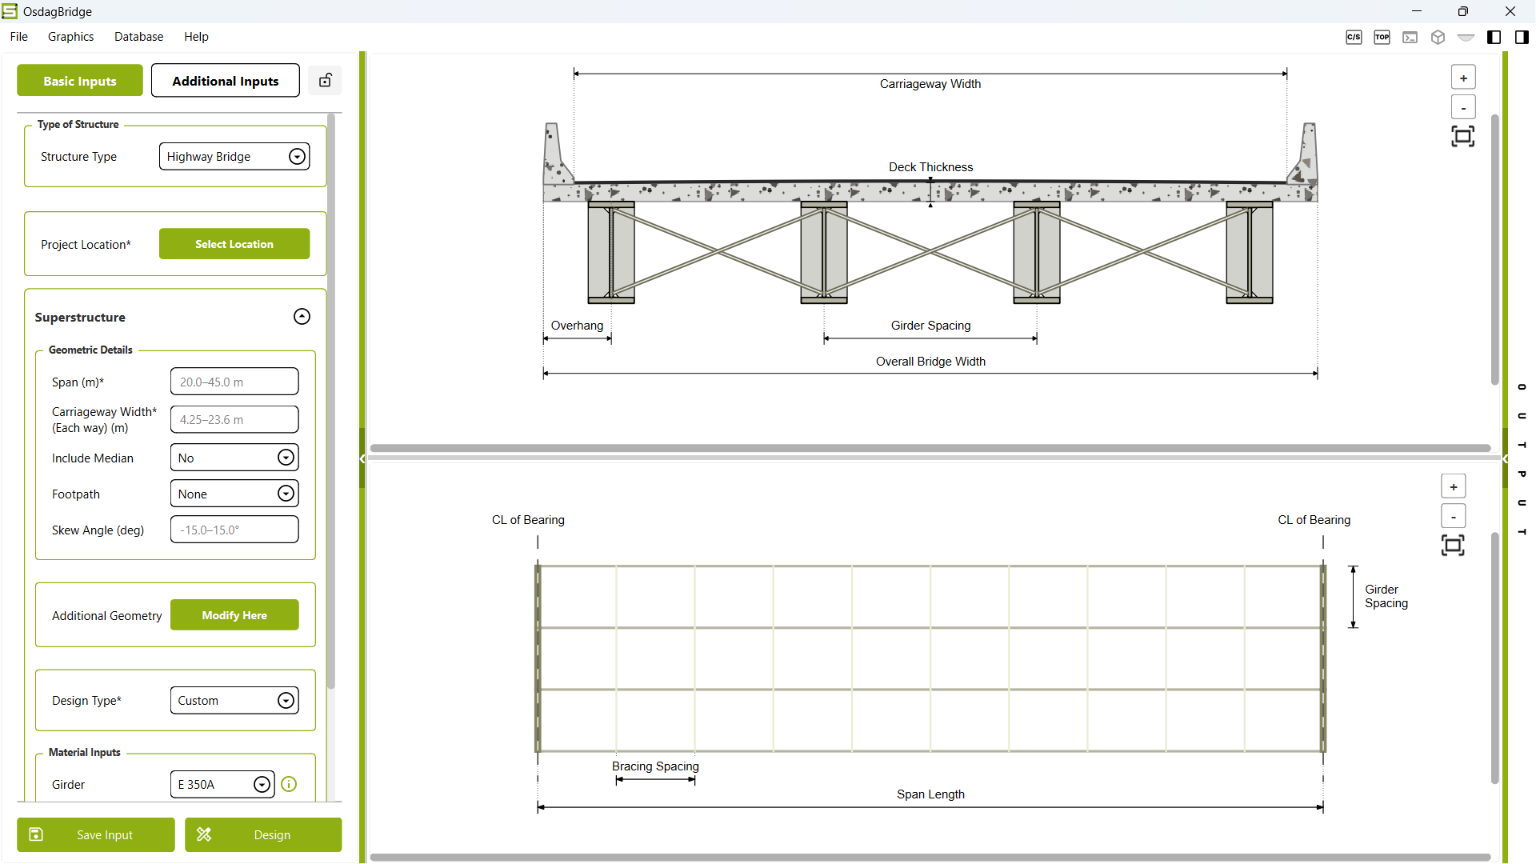The height and width of the screenshot is (864, 1536).
Task: Open the File menu
Action: pos(19,37)
